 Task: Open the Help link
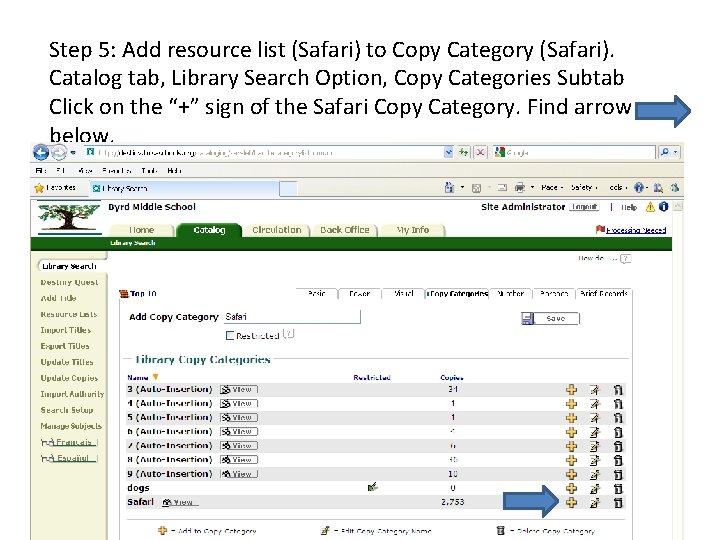click(629, 207)
